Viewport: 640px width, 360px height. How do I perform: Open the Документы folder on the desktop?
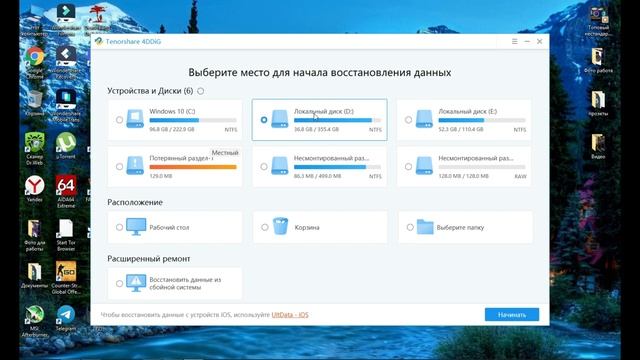35,271
